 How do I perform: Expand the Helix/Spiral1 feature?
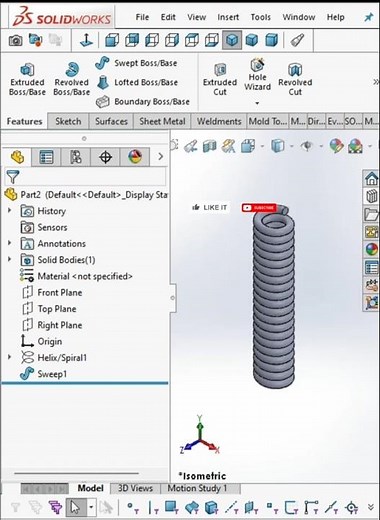pyautogui.click(x=10, y=357)
